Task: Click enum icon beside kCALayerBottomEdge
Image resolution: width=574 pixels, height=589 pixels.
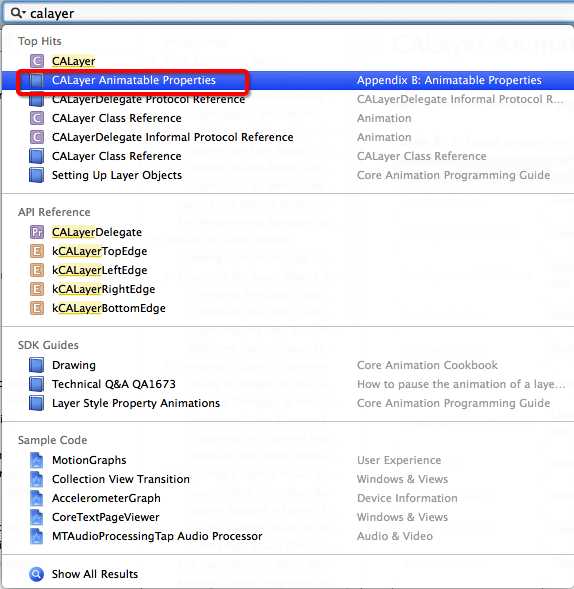Action: point(37,308)
